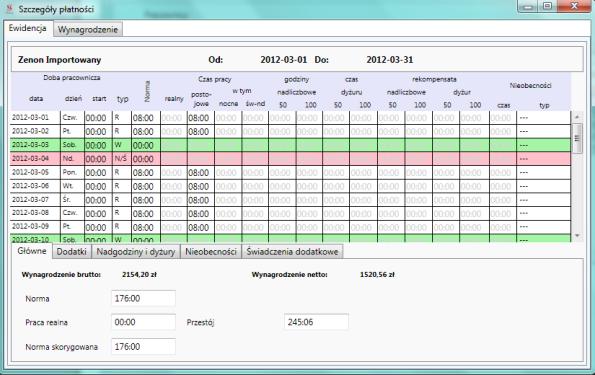The image size is (595, 375).
Task: Click the 'data' column header
Action: point(36,99)
